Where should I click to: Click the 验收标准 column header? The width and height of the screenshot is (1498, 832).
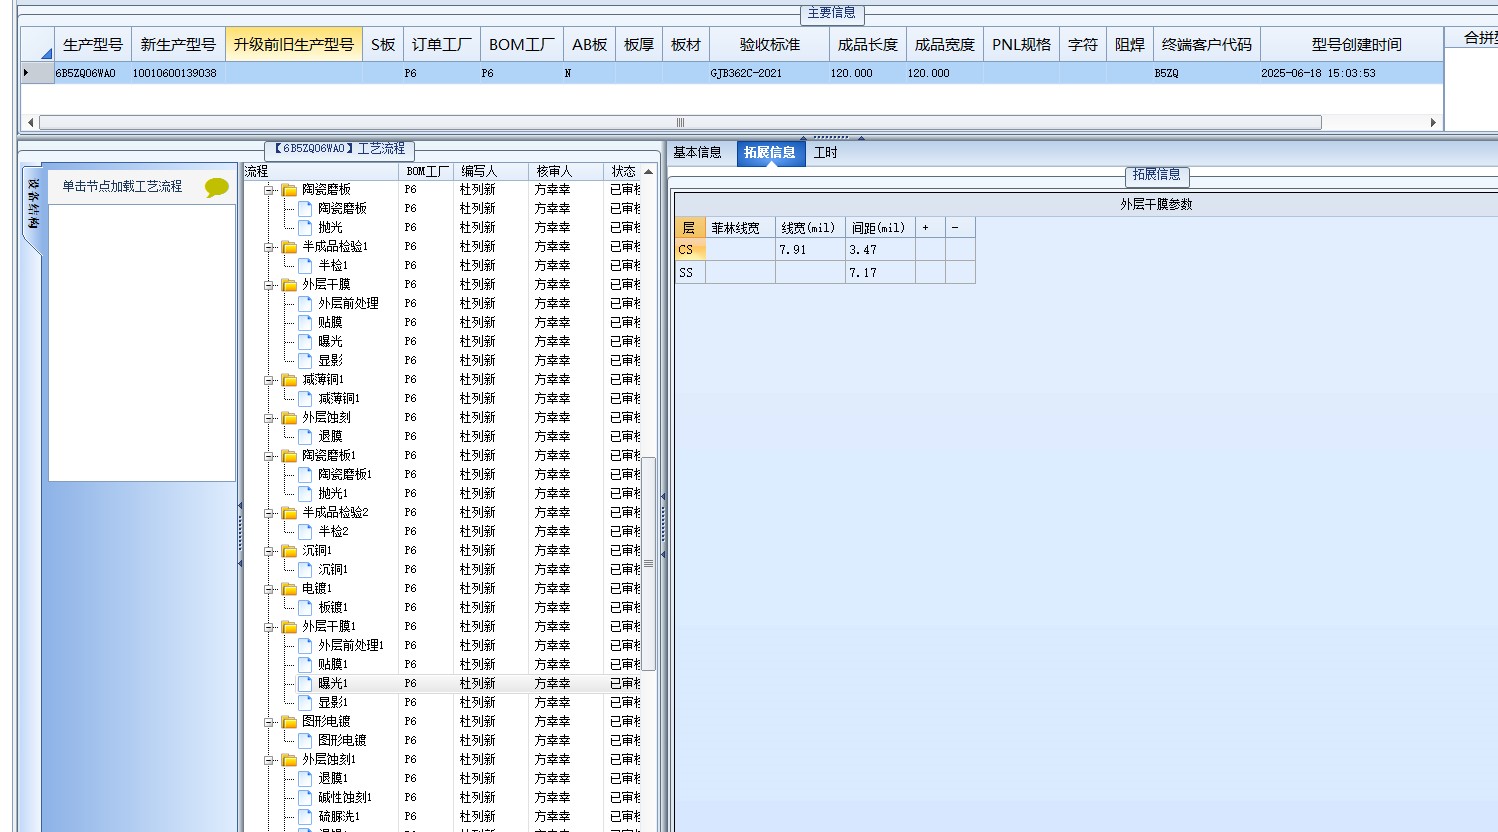coord(770,45)
